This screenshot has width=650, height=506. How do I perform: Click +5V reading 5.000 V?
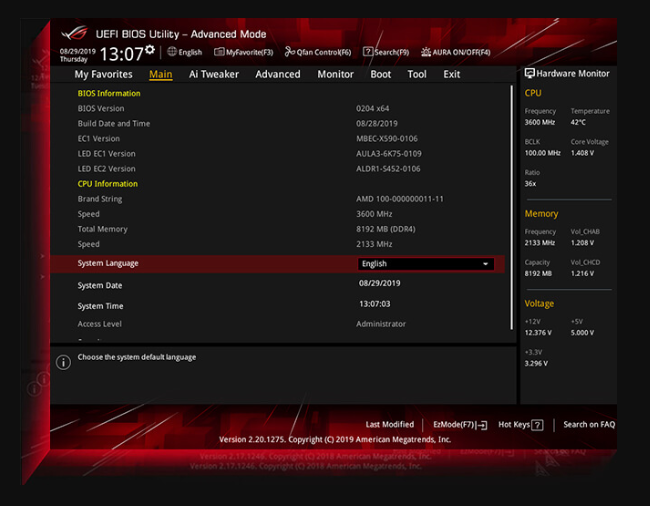click(x=582, y=333)
